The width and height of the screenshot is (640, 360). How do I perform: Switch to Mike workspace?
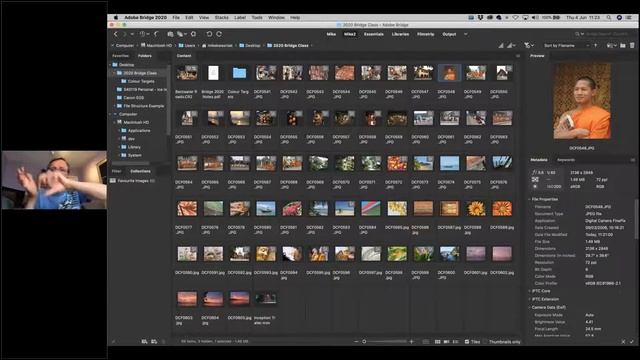(331, 34)
